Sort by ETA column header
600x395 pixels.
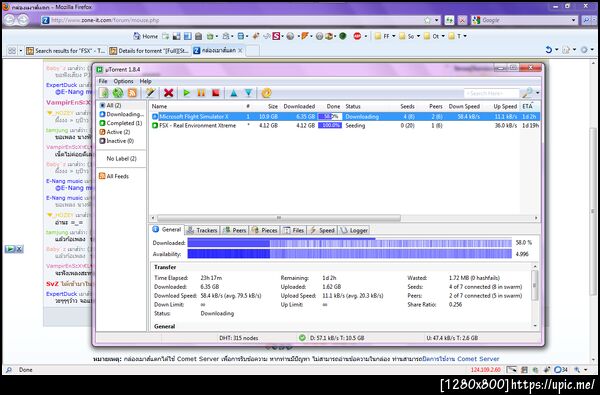point(527,106)
